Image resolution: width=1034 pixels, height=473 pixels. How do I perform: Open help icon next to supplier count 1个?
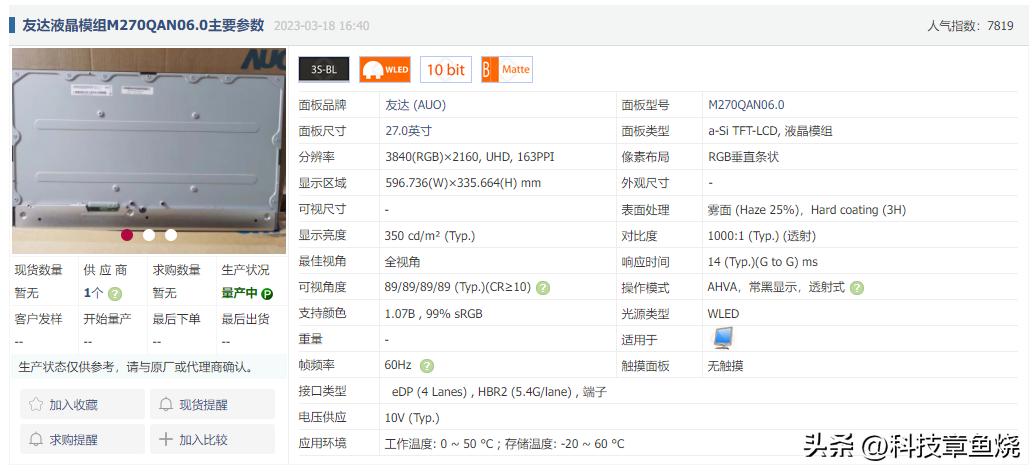click(115, 294)
